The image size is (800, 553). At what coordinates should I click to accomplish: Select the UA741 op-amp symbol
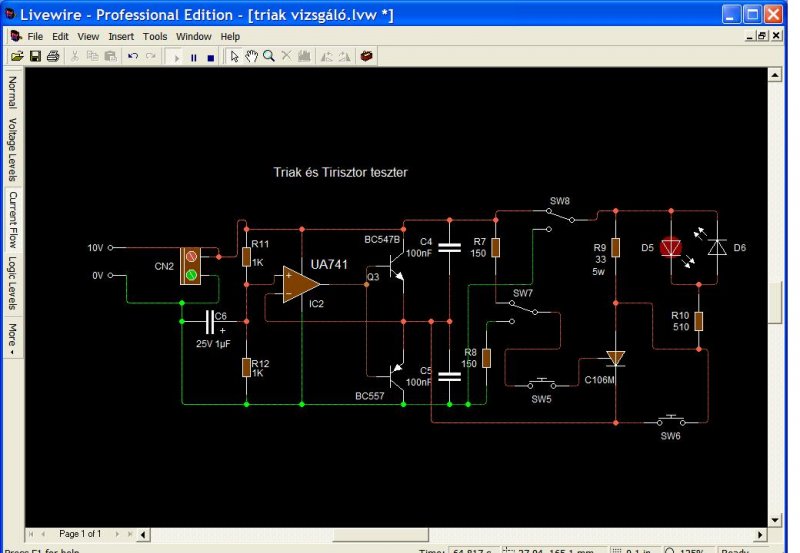(x=300, y=284)
